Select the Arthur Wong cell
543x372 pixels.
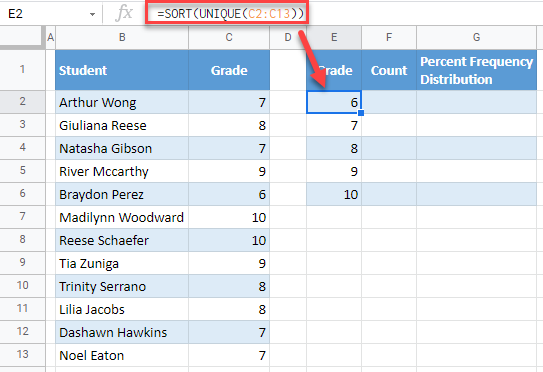coord(122,102)
